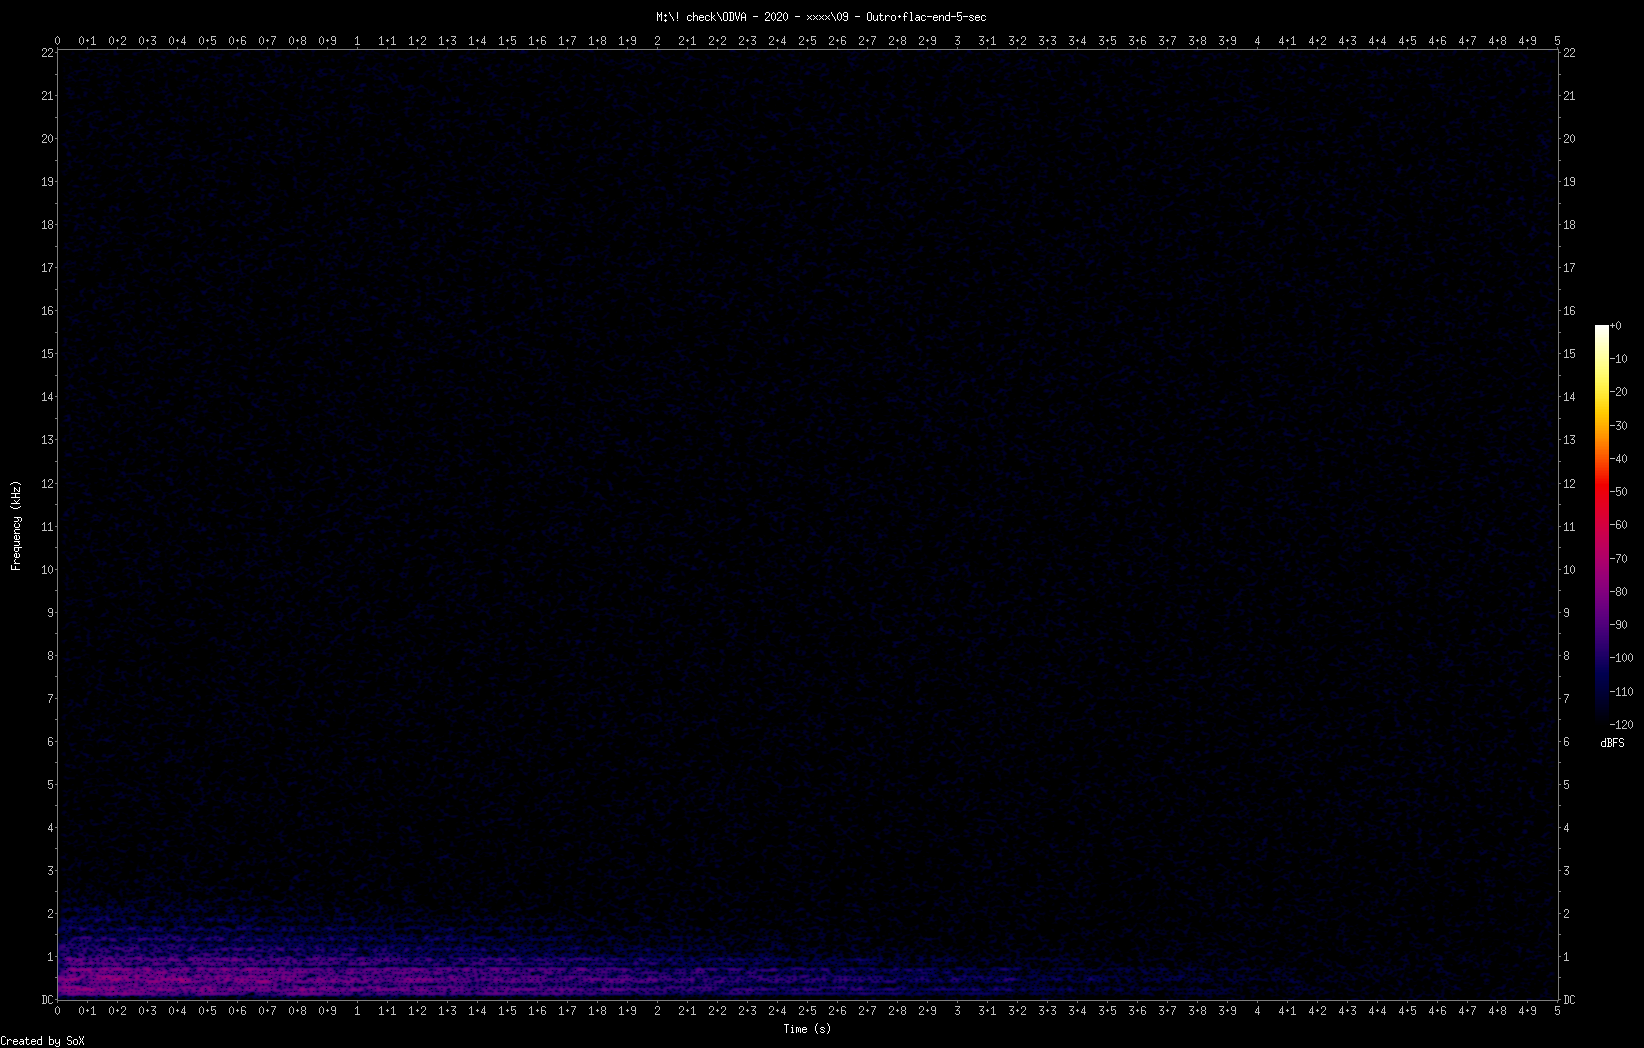The image size is (1644, 1048).
Task: Click the "dBFS" legend unit label
Action: coord(1612,743)
